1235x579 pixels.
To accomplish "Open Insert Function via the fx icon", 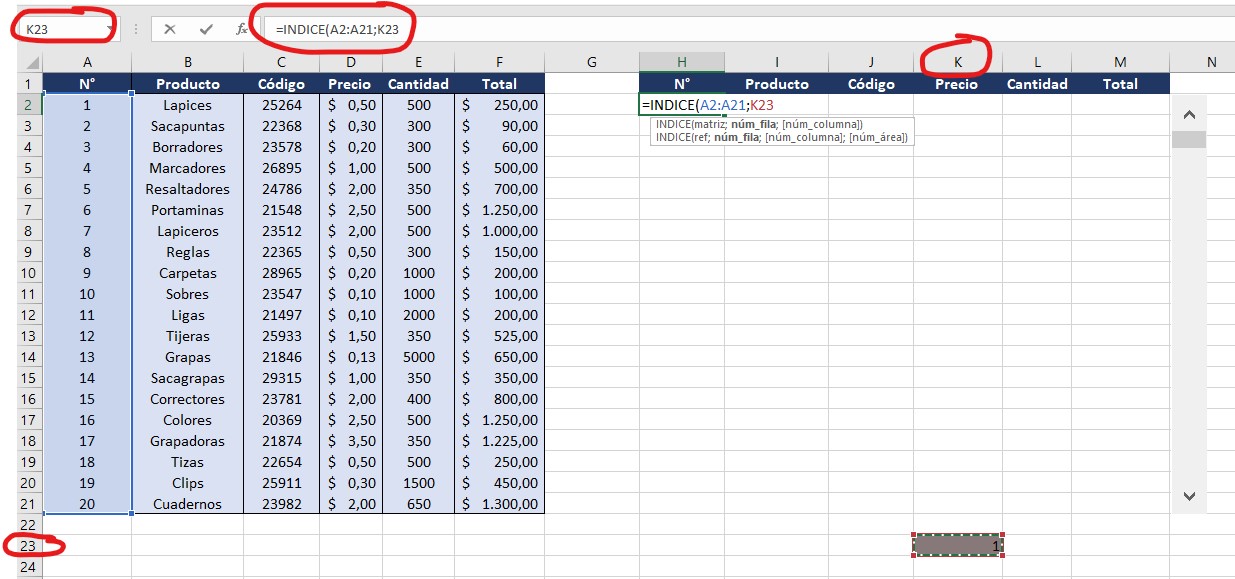I will tap(242, 29).
